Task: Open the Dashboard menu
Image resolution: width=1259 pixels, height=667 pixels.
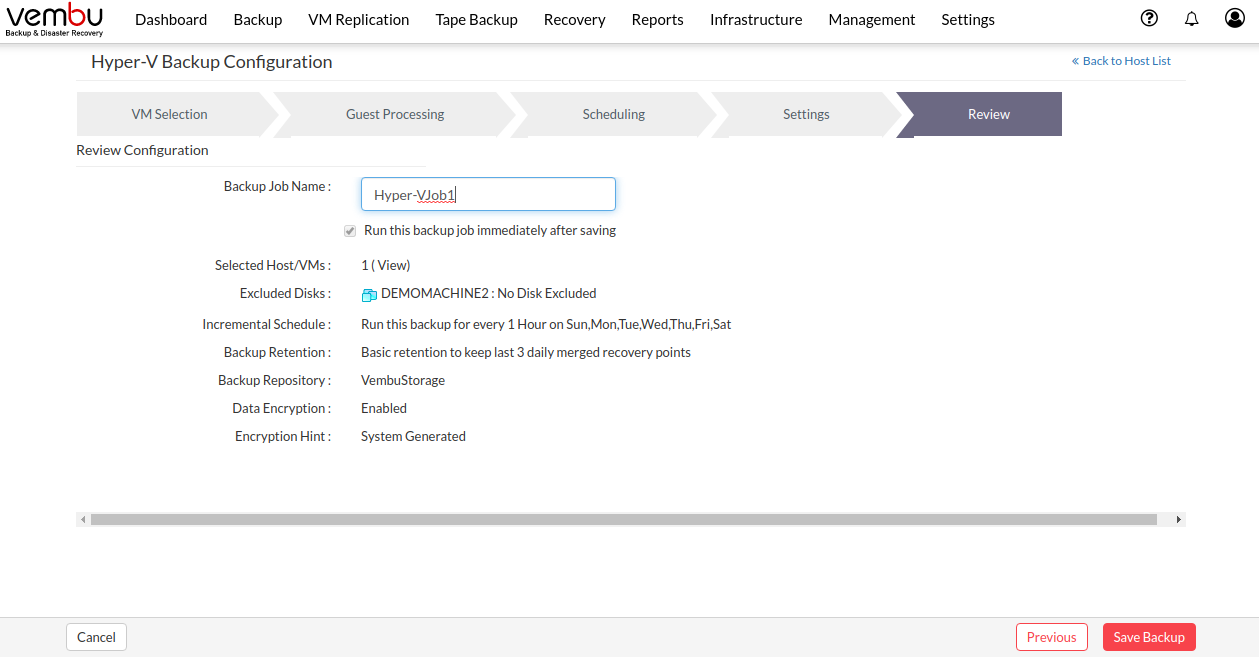Action: click(x=171, y=20)
